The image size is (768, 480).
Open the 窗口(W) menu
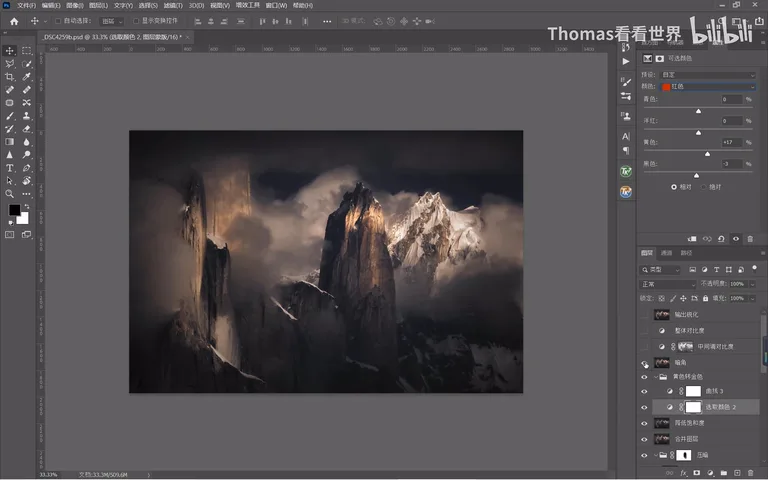[276, 5]
